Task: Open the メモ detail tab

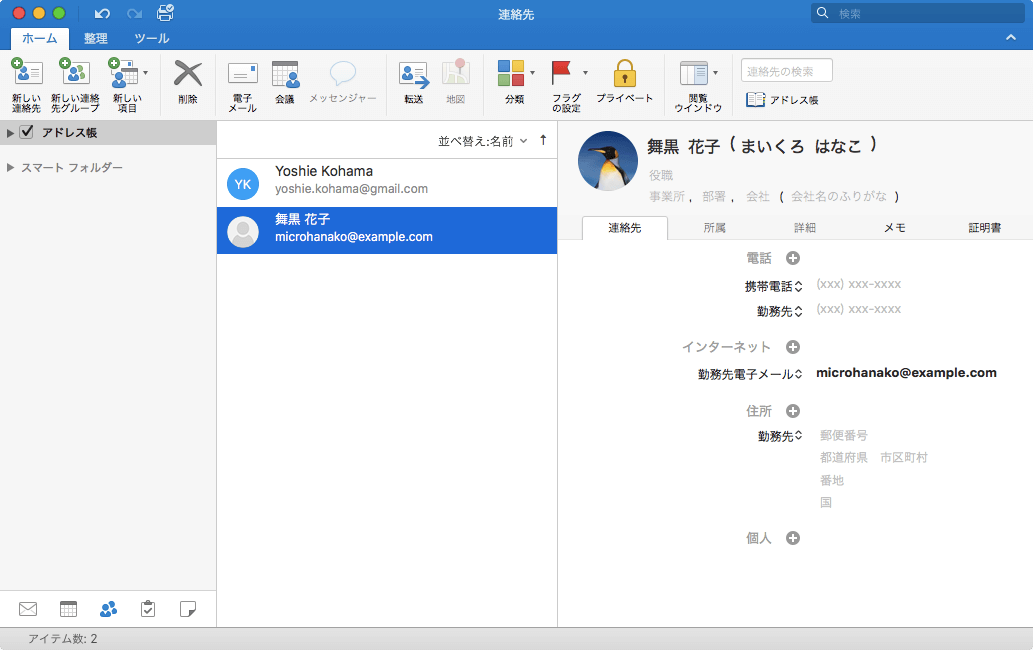Action: point(894,228)
